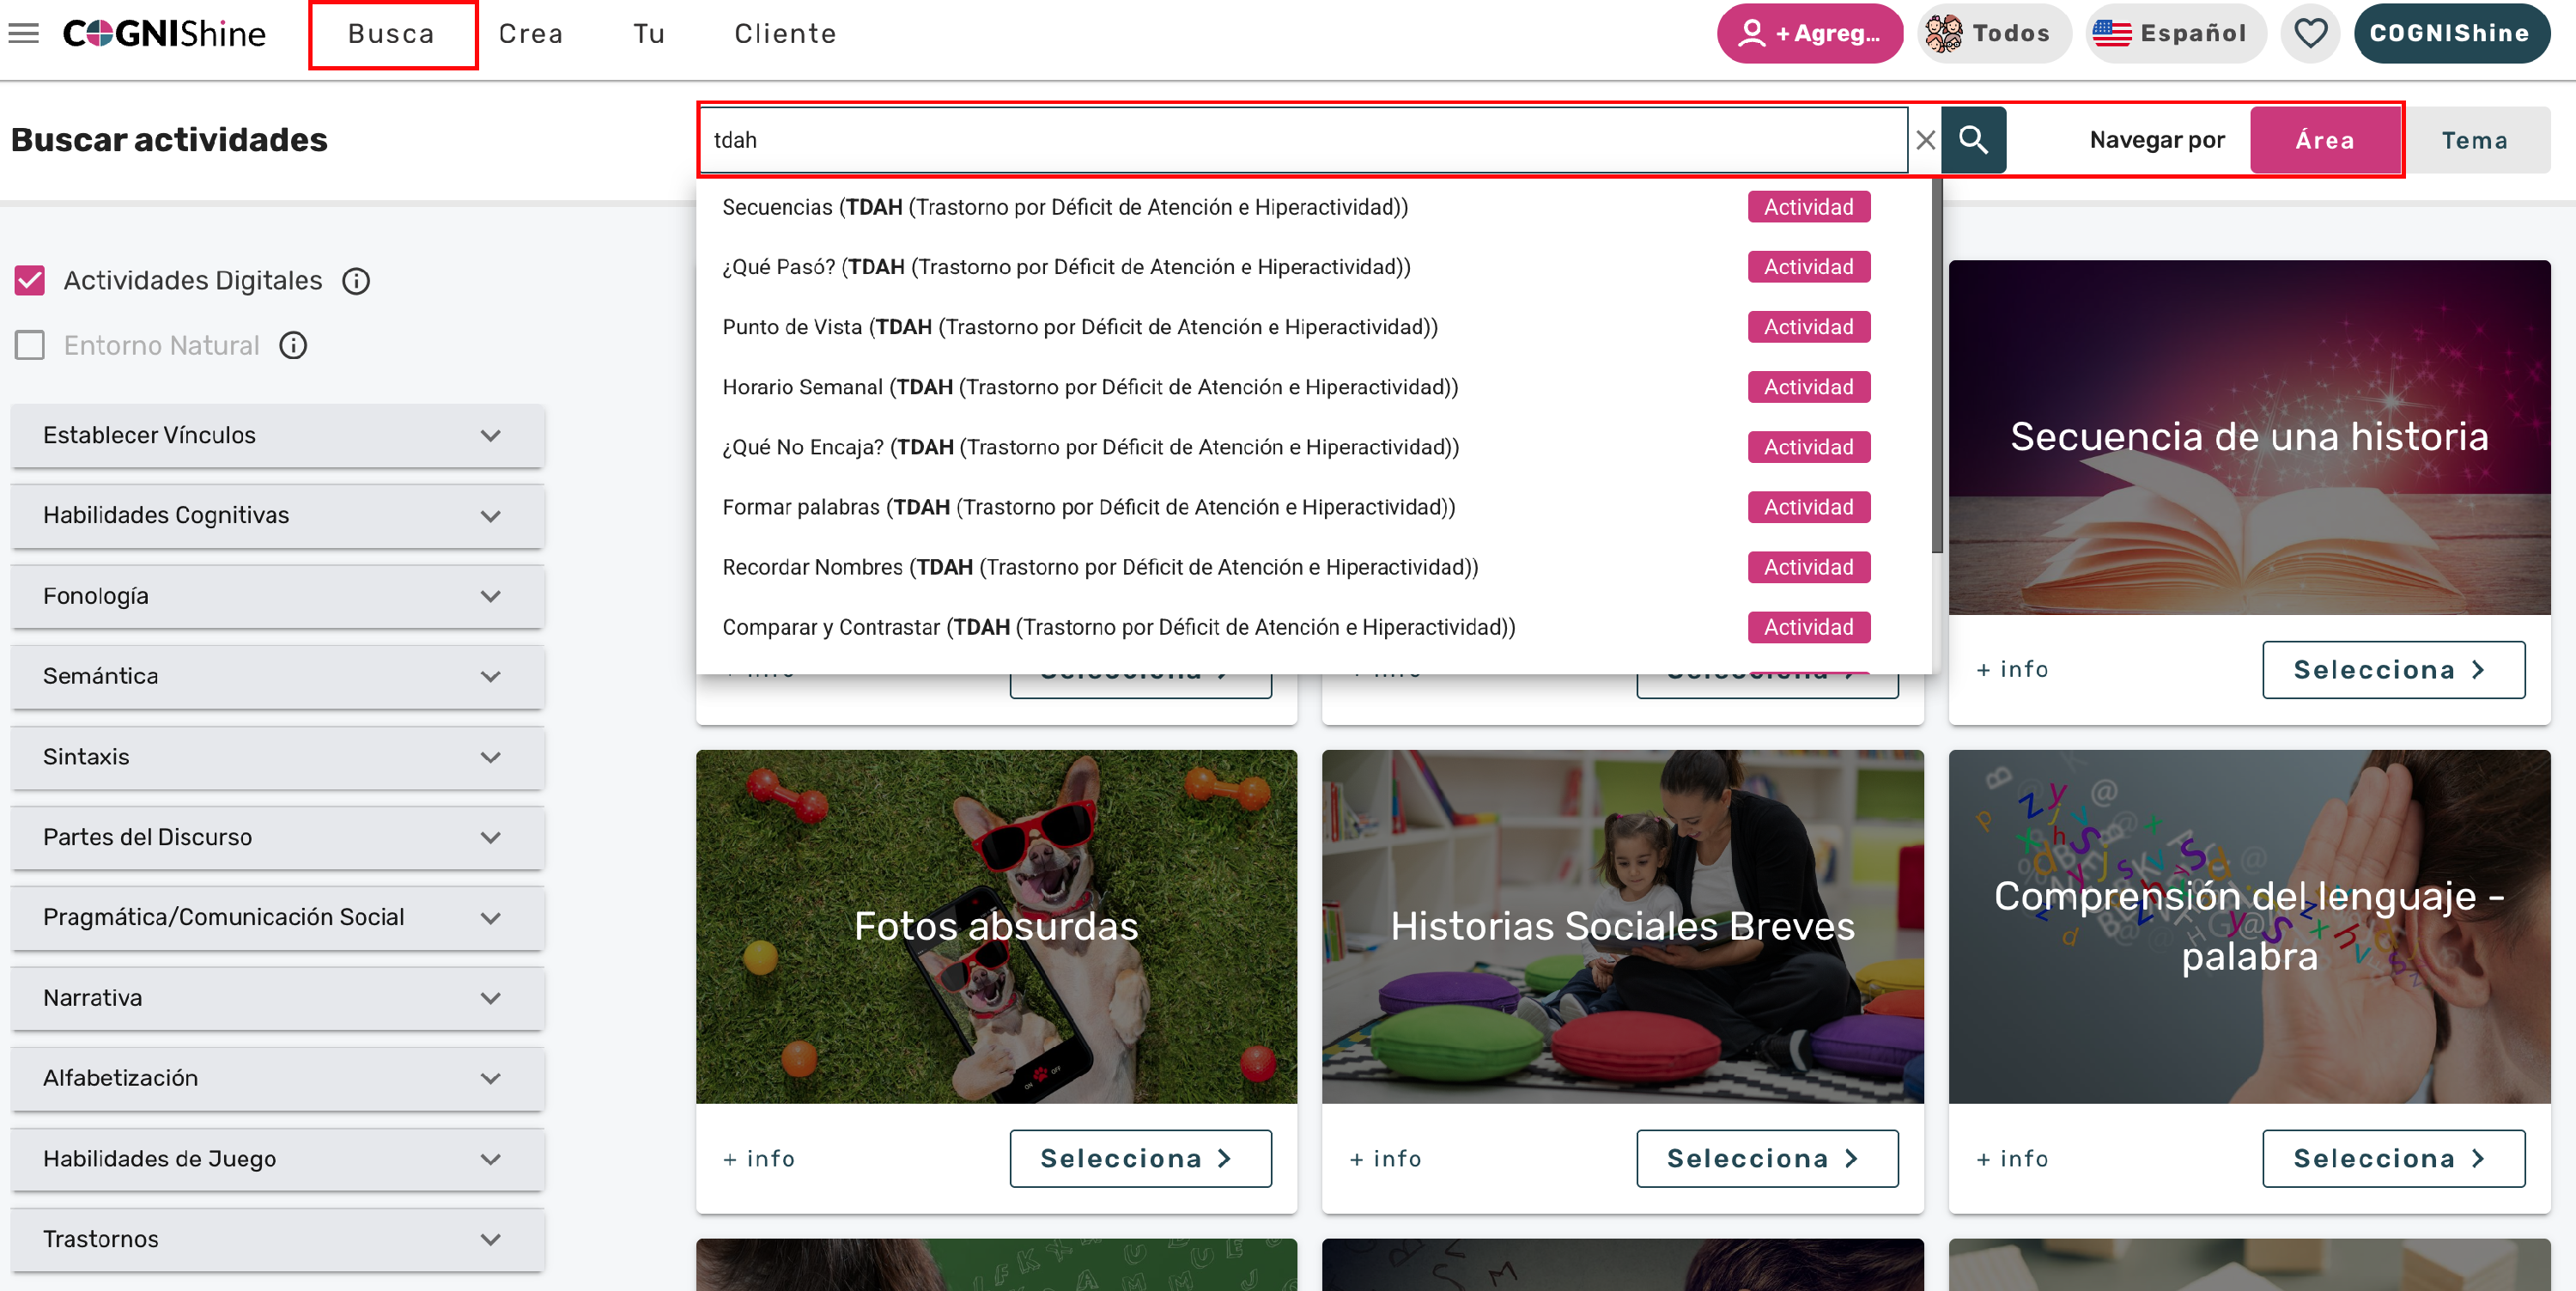2576x1291 pixels.
Task: Click the COGNIShine logo
Action: coord(164,33)
